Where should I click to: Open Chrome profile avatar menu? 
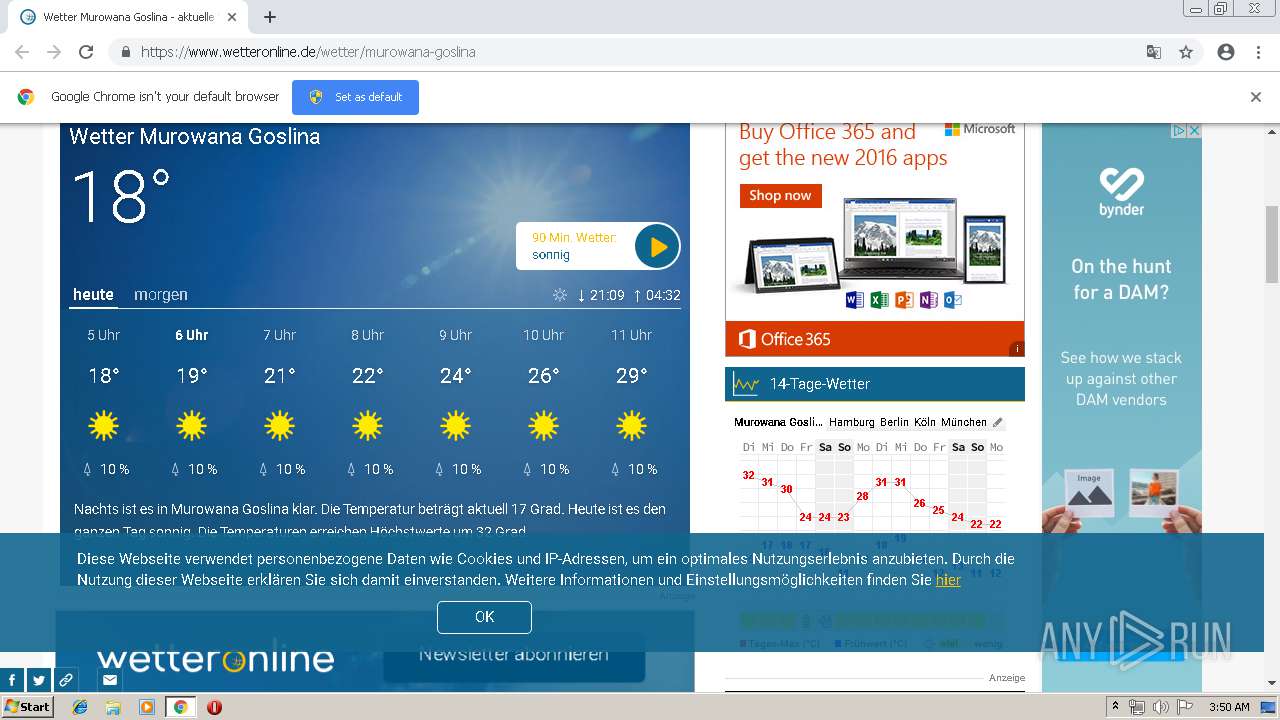click(x=1226, y=52)
